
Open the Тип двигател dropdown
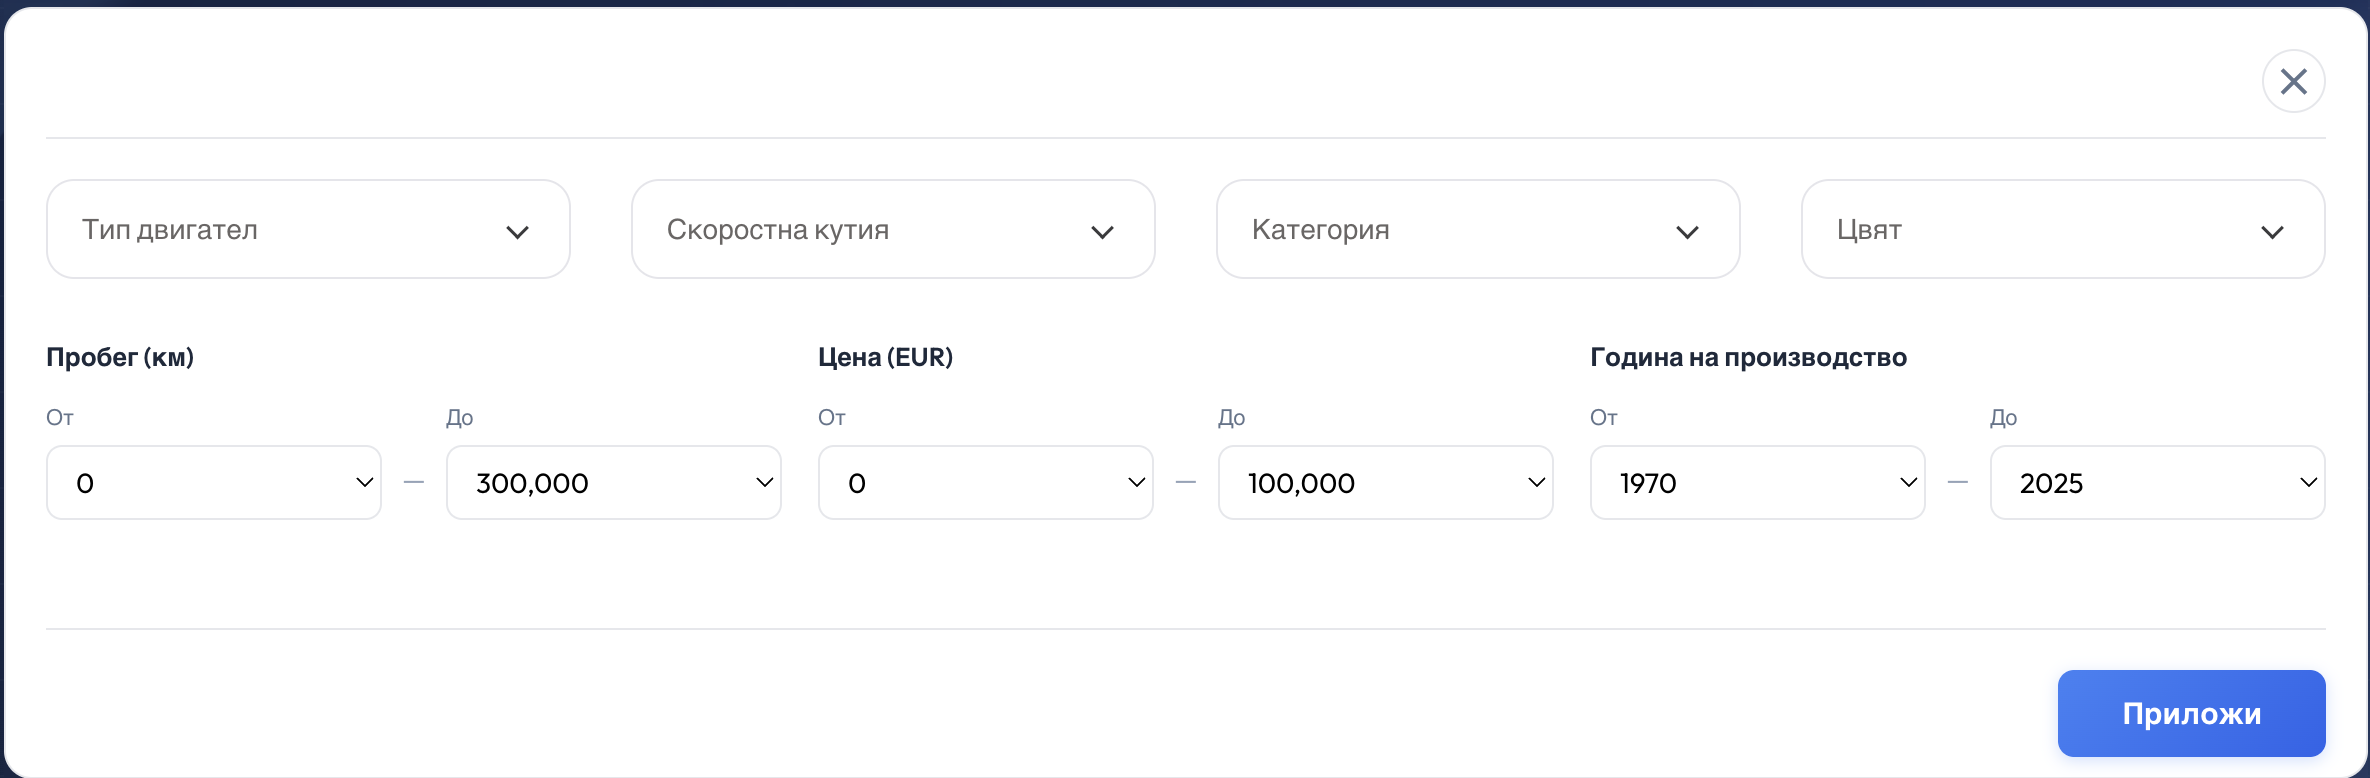[308, 229]
